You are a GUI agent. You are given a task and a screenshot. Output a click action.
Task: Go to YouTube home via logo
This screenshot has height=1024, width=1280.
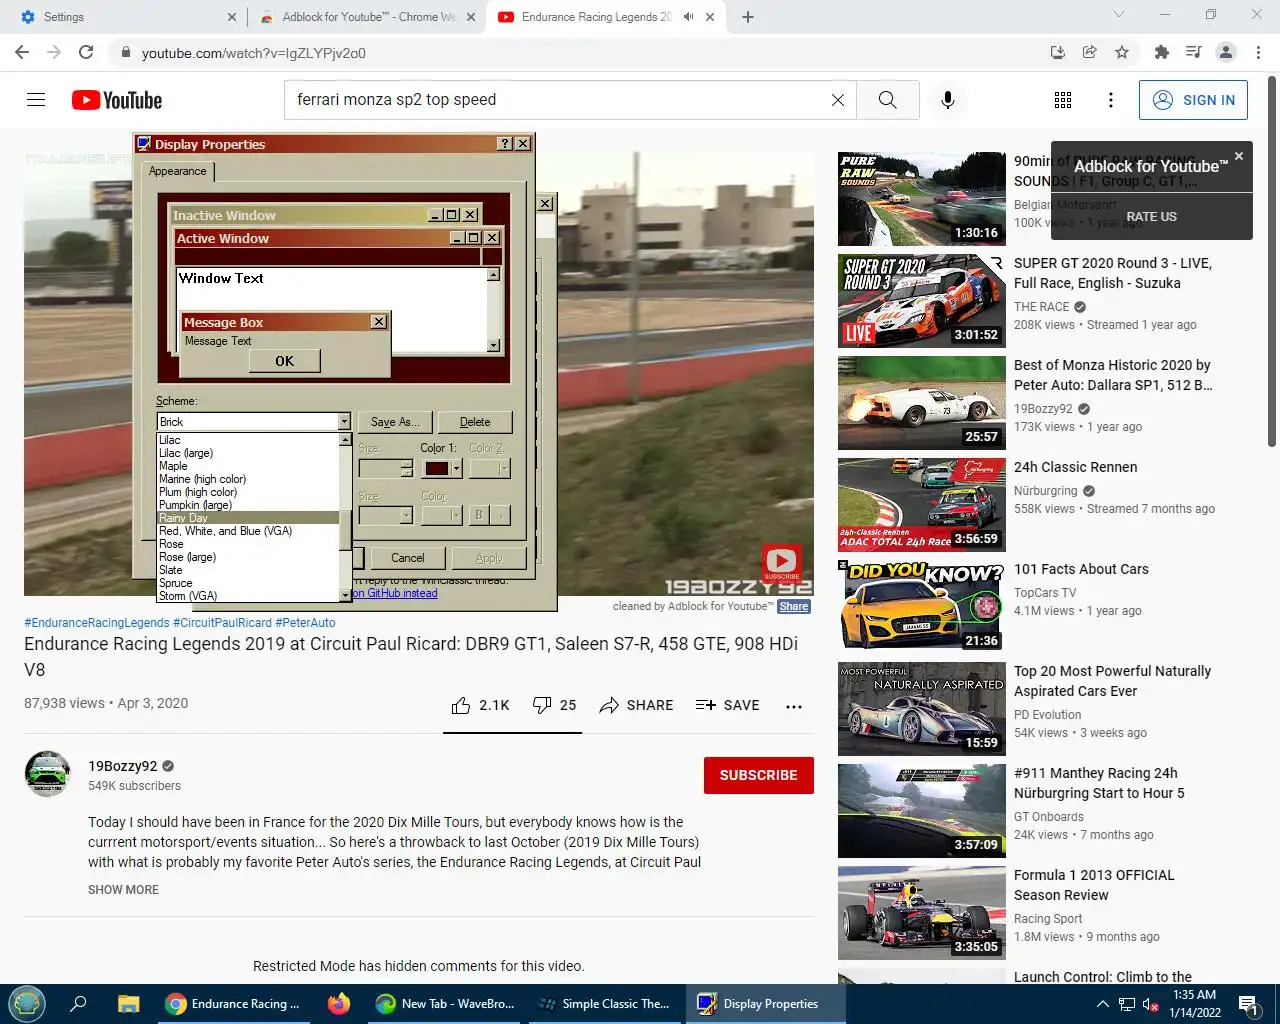117,100
